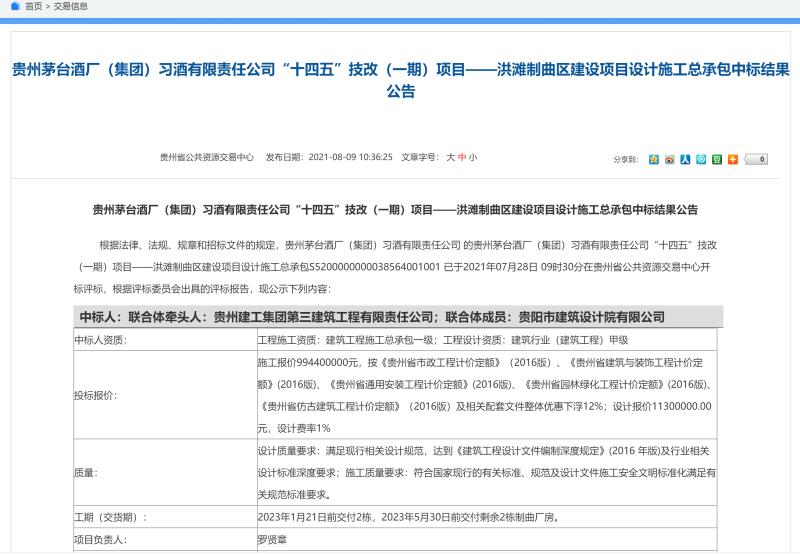Set article font size to 大
Screen dimensions: 800x554
(450, 157)
